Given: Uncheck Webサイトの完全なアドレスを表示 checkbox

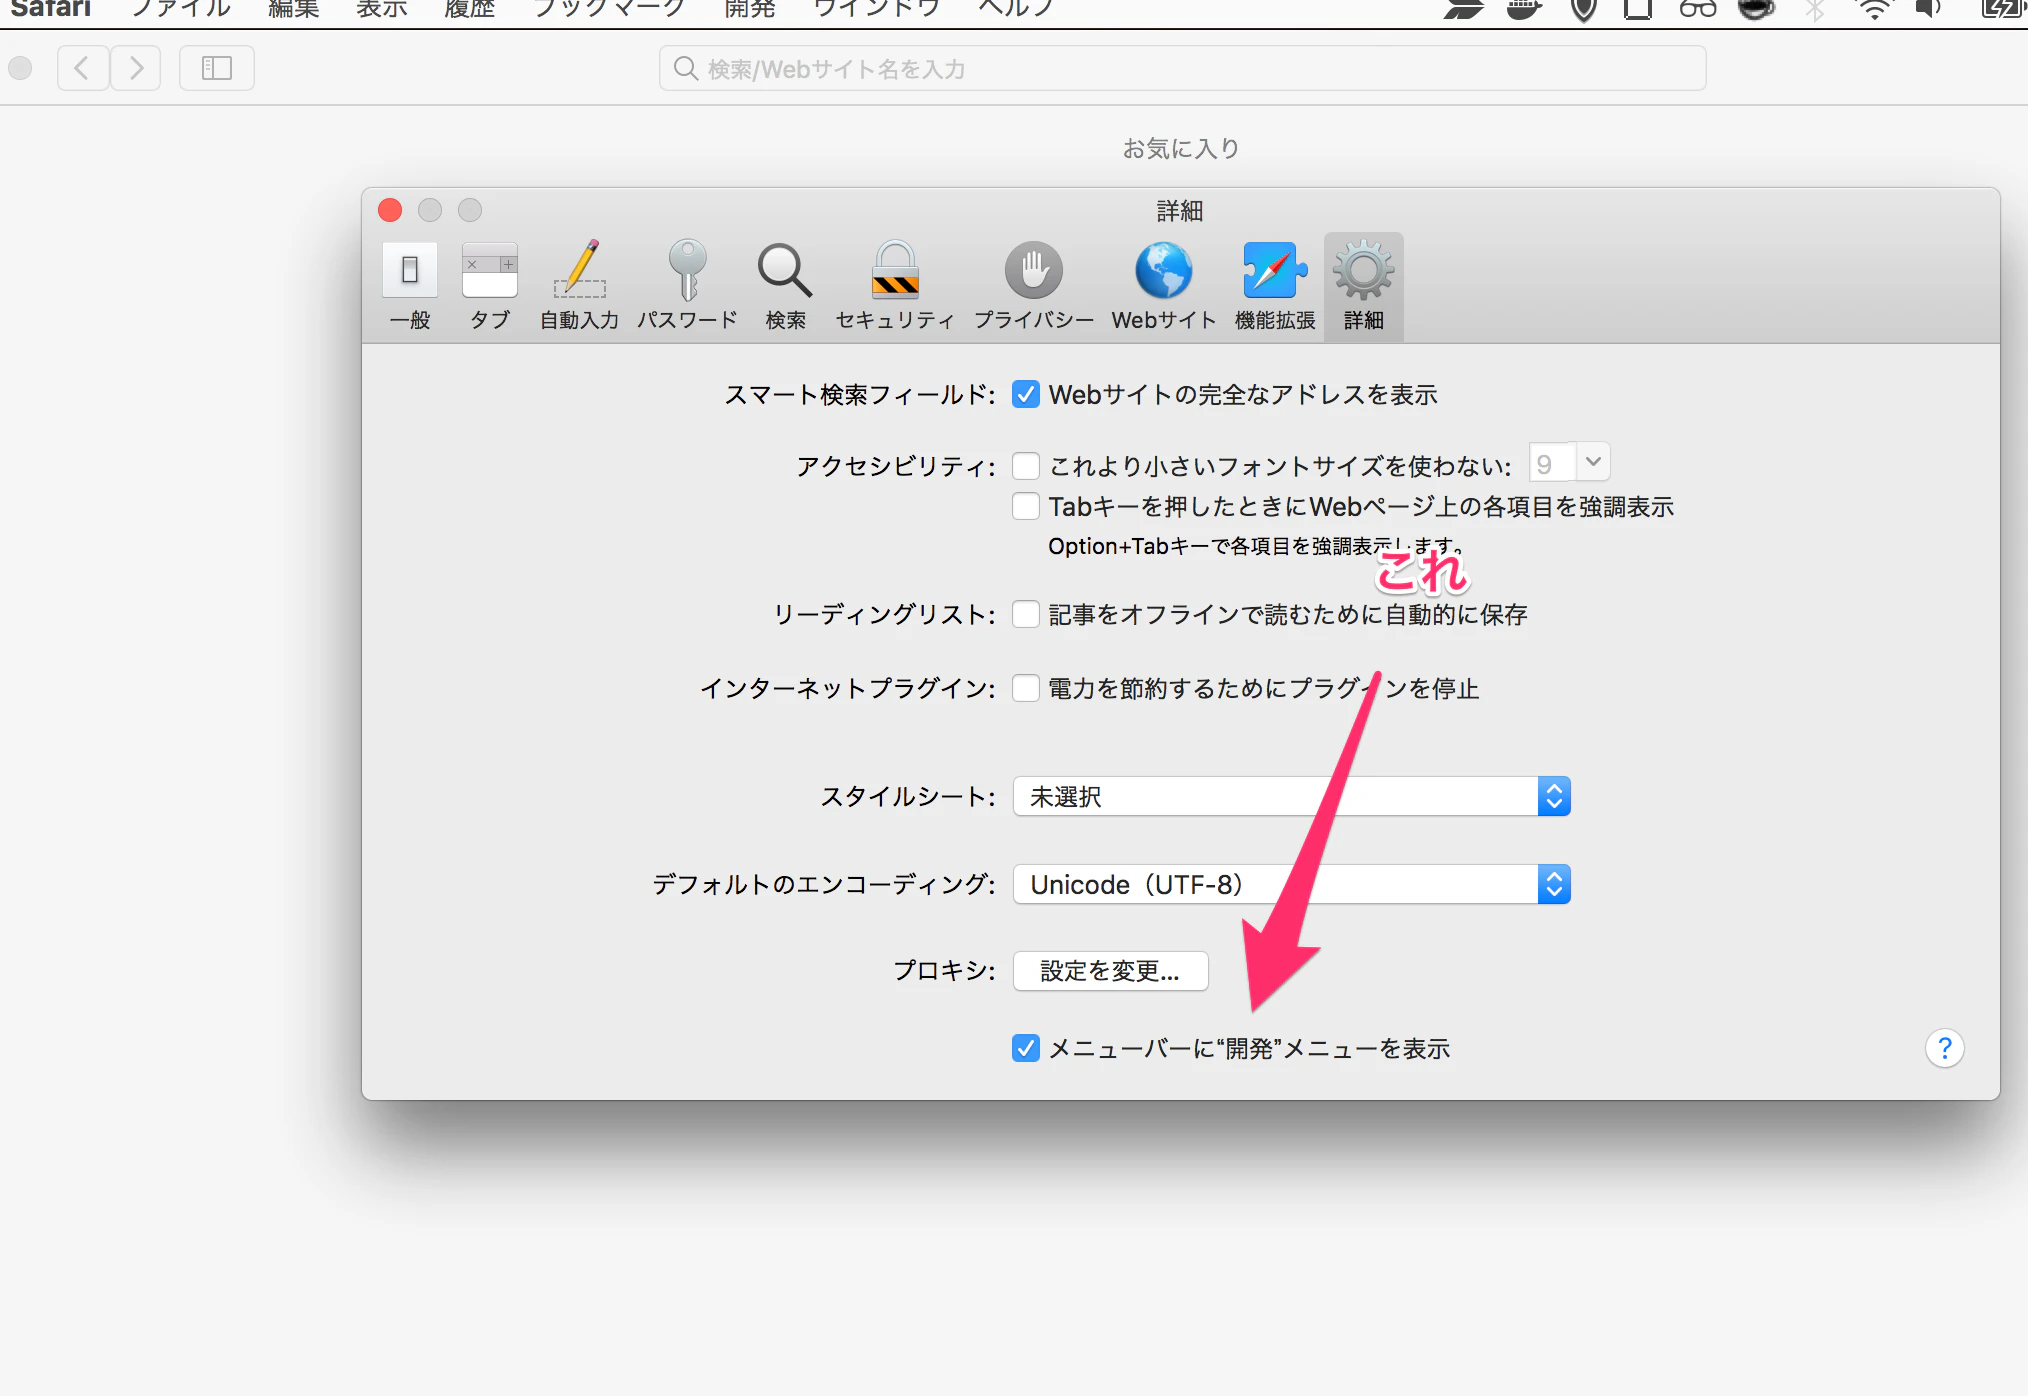Looking at the screenshot, I should tap(1026, 394).
